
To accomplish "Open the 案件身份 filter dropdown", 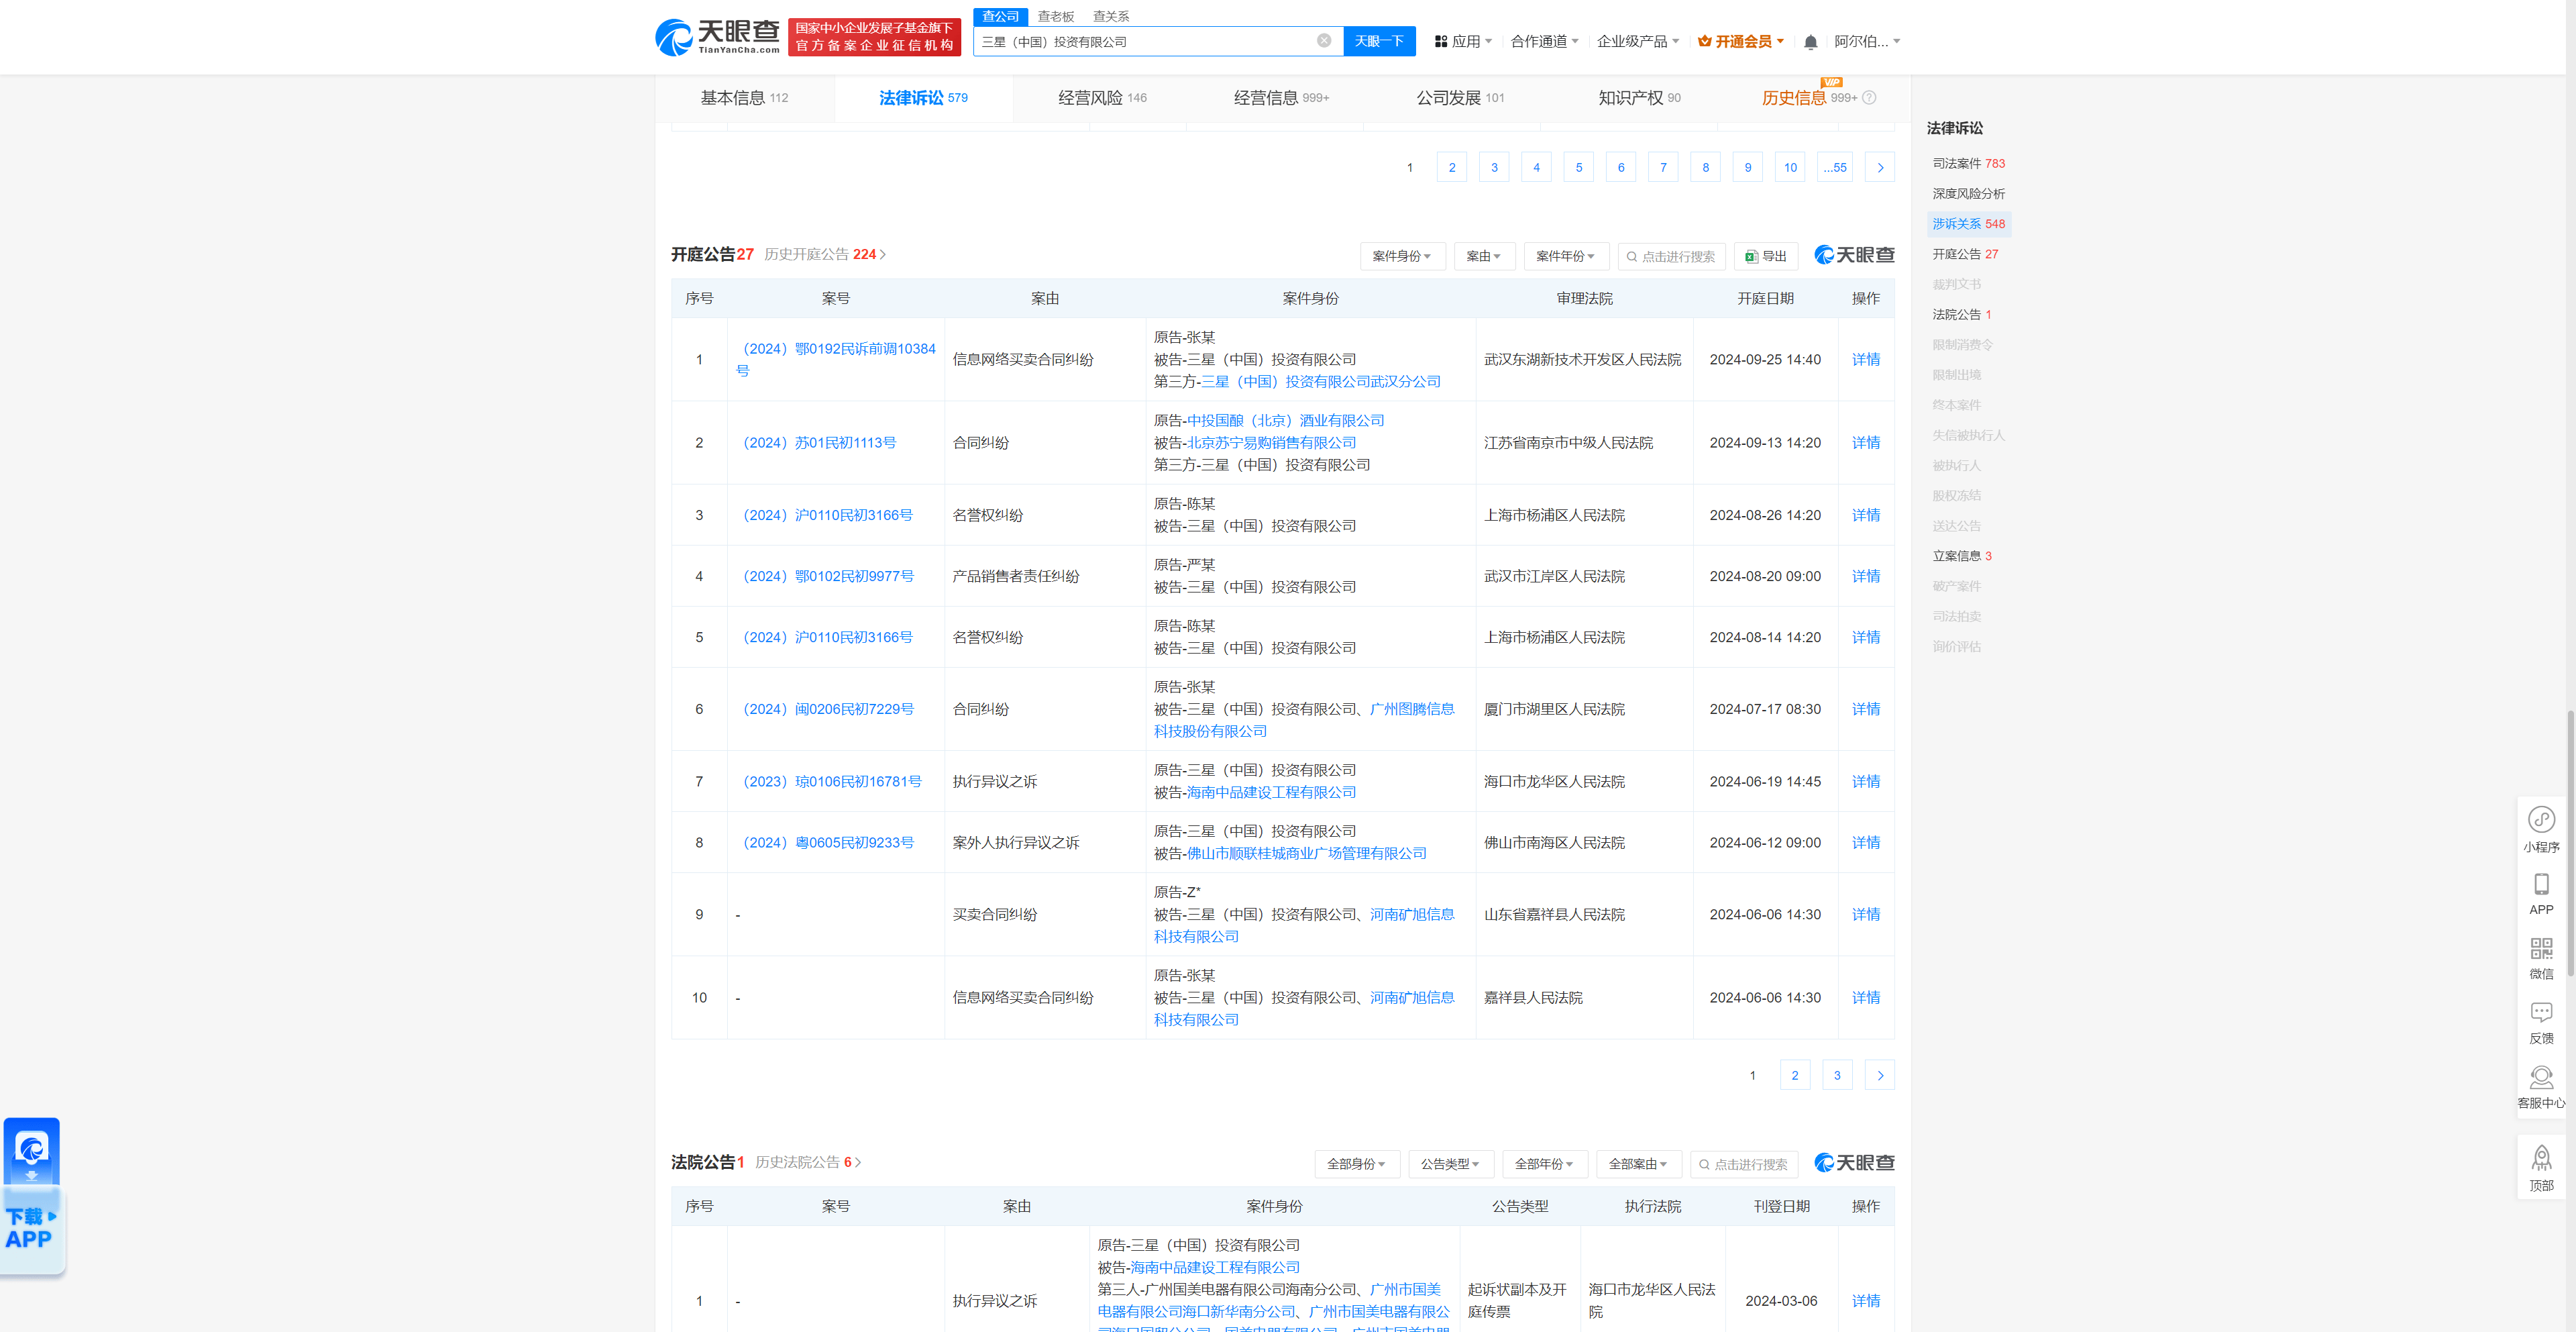I will pos(1402,256).
